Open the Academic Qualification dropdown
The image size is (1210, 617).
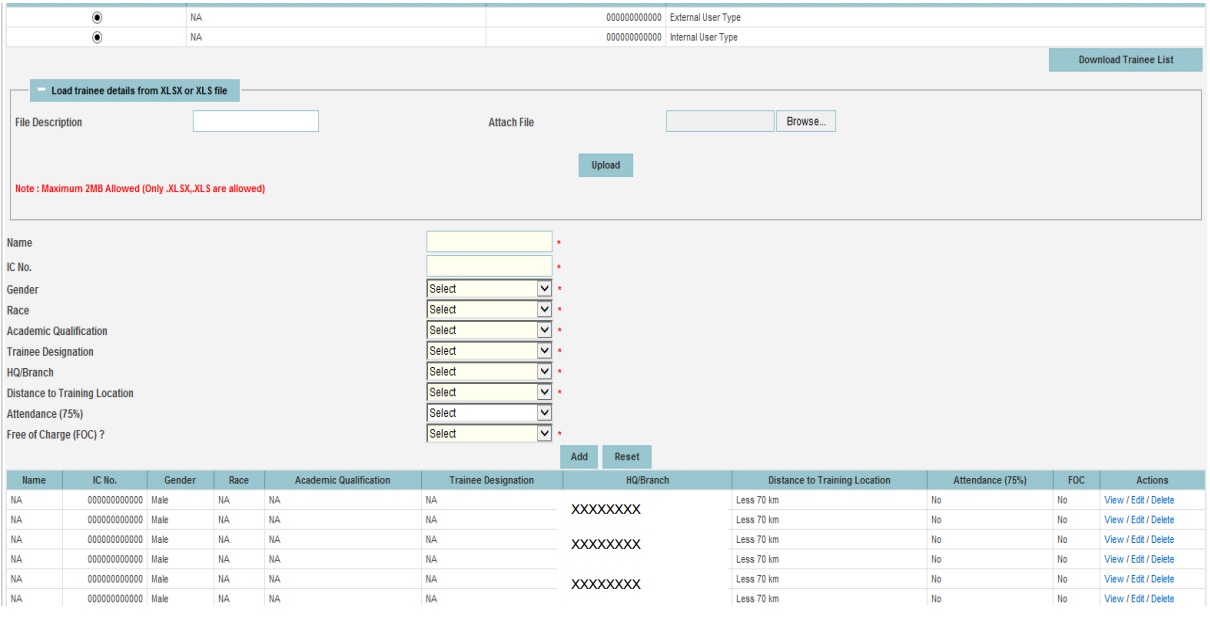(x=546, y=330)
